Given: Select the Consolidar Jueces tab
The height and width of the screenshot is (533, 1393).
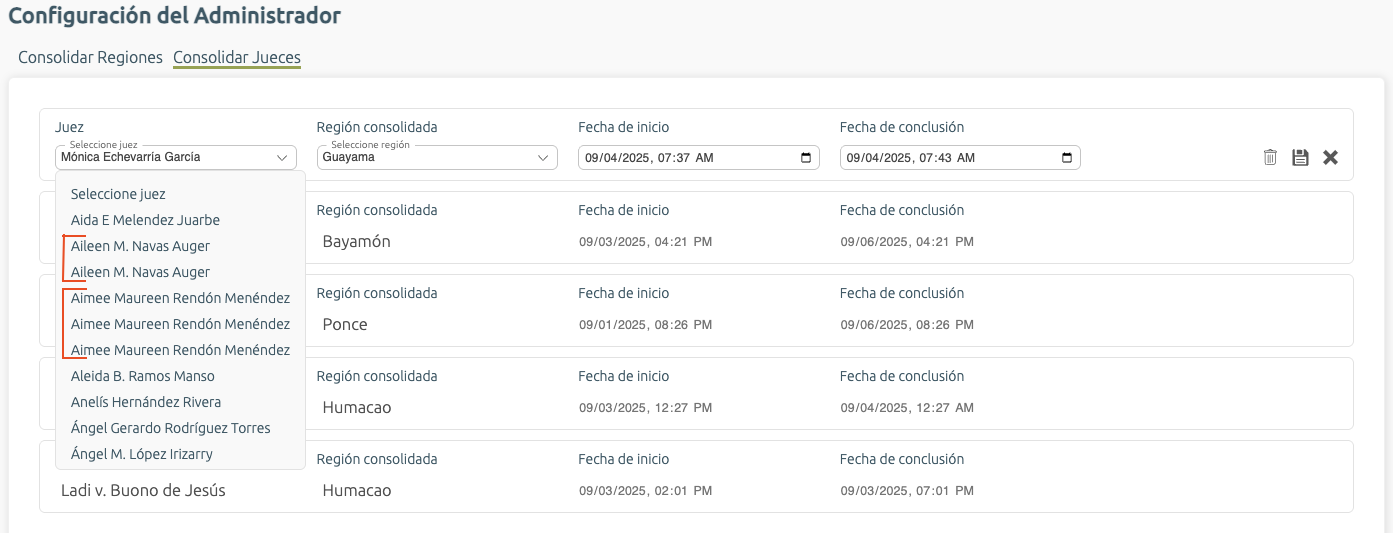Looking at the screenshot, I should (x=237, y=58).
